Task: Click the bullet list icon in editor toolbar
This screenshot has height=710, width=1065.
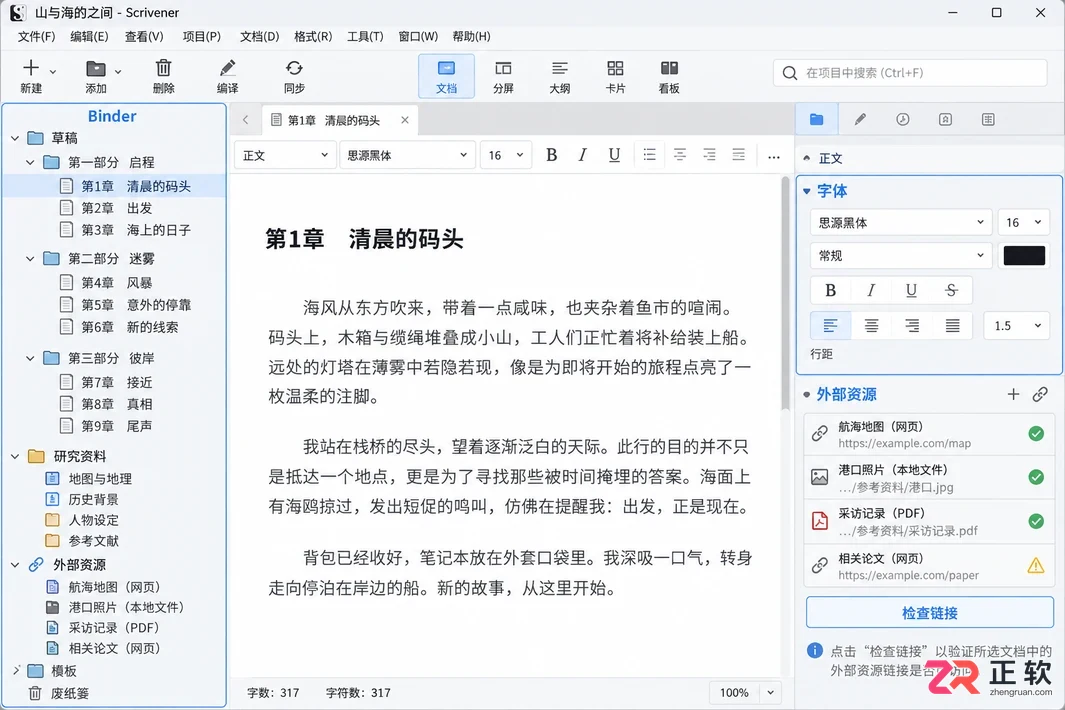Action: [649, 156]
